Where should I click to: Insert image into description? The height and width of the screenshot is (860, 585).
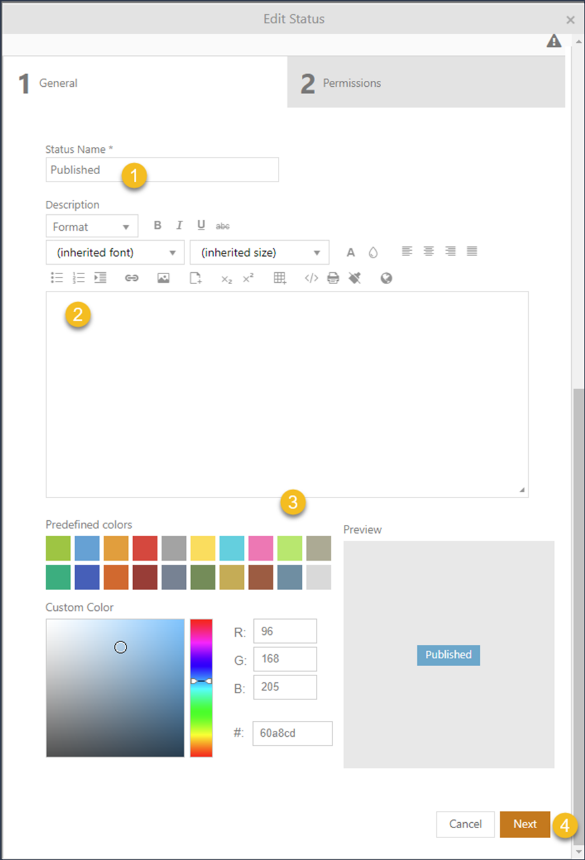click(163, 278)
